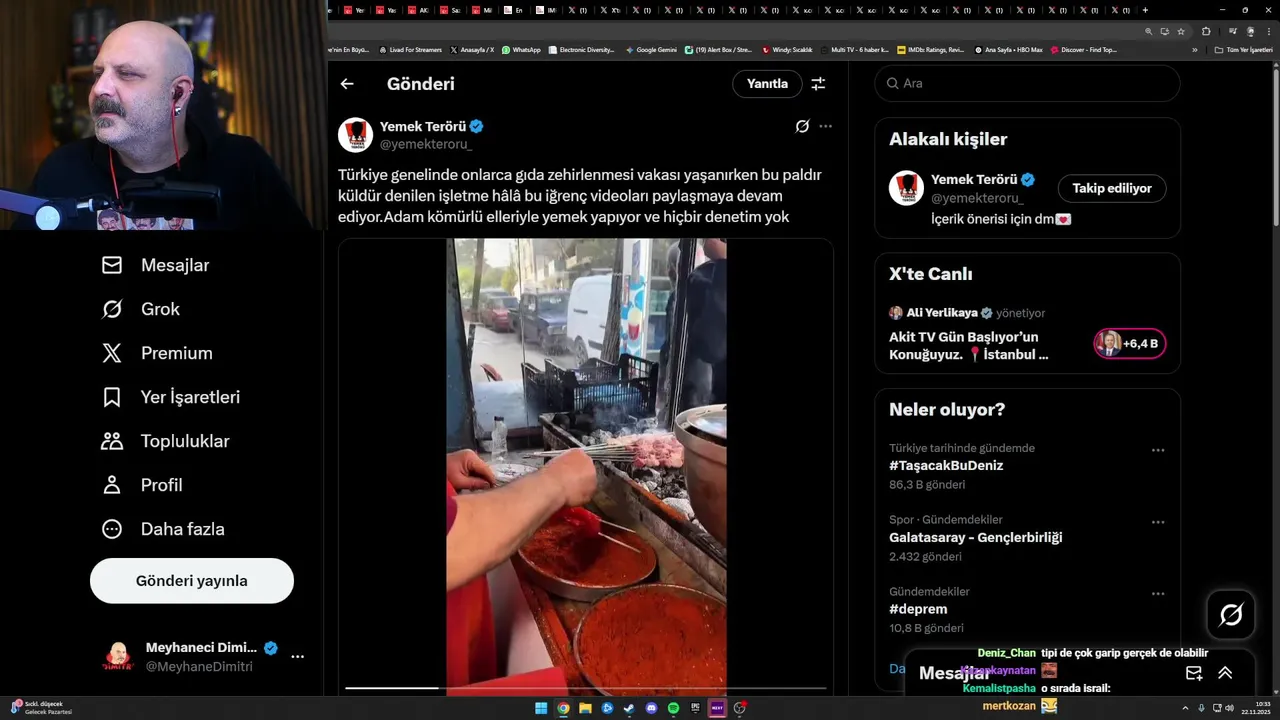The width and height of the screenshot is (1280, 720).
Task: Open Ana Sayfa • HBO Max bookmark
Action: [1009, 49]
